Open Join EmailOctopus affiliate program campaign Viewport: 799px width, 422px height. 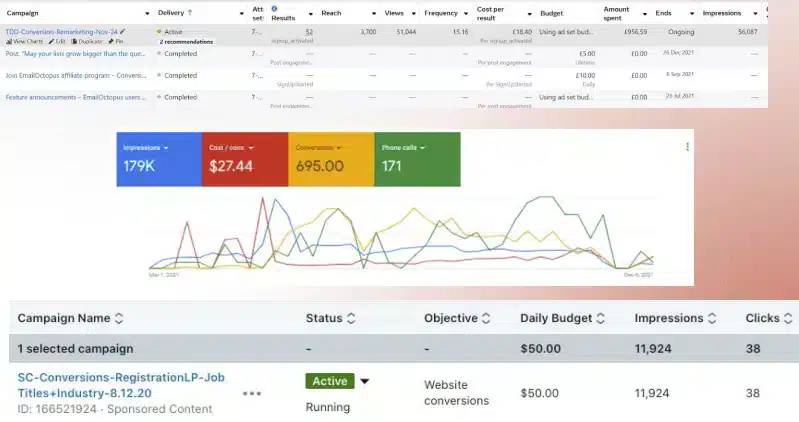[75, 75]
